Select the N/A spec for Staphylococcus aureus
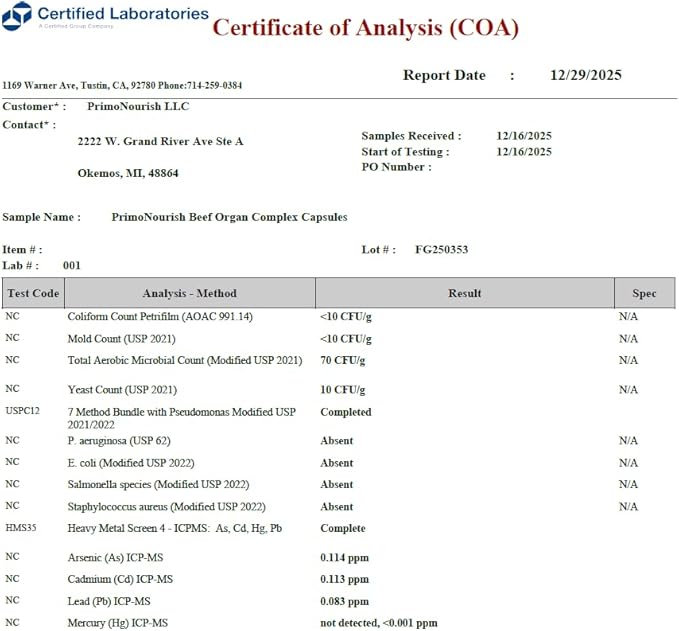Image resolution: width=679 pixels, height=631 pixels. tap(628, 507)
